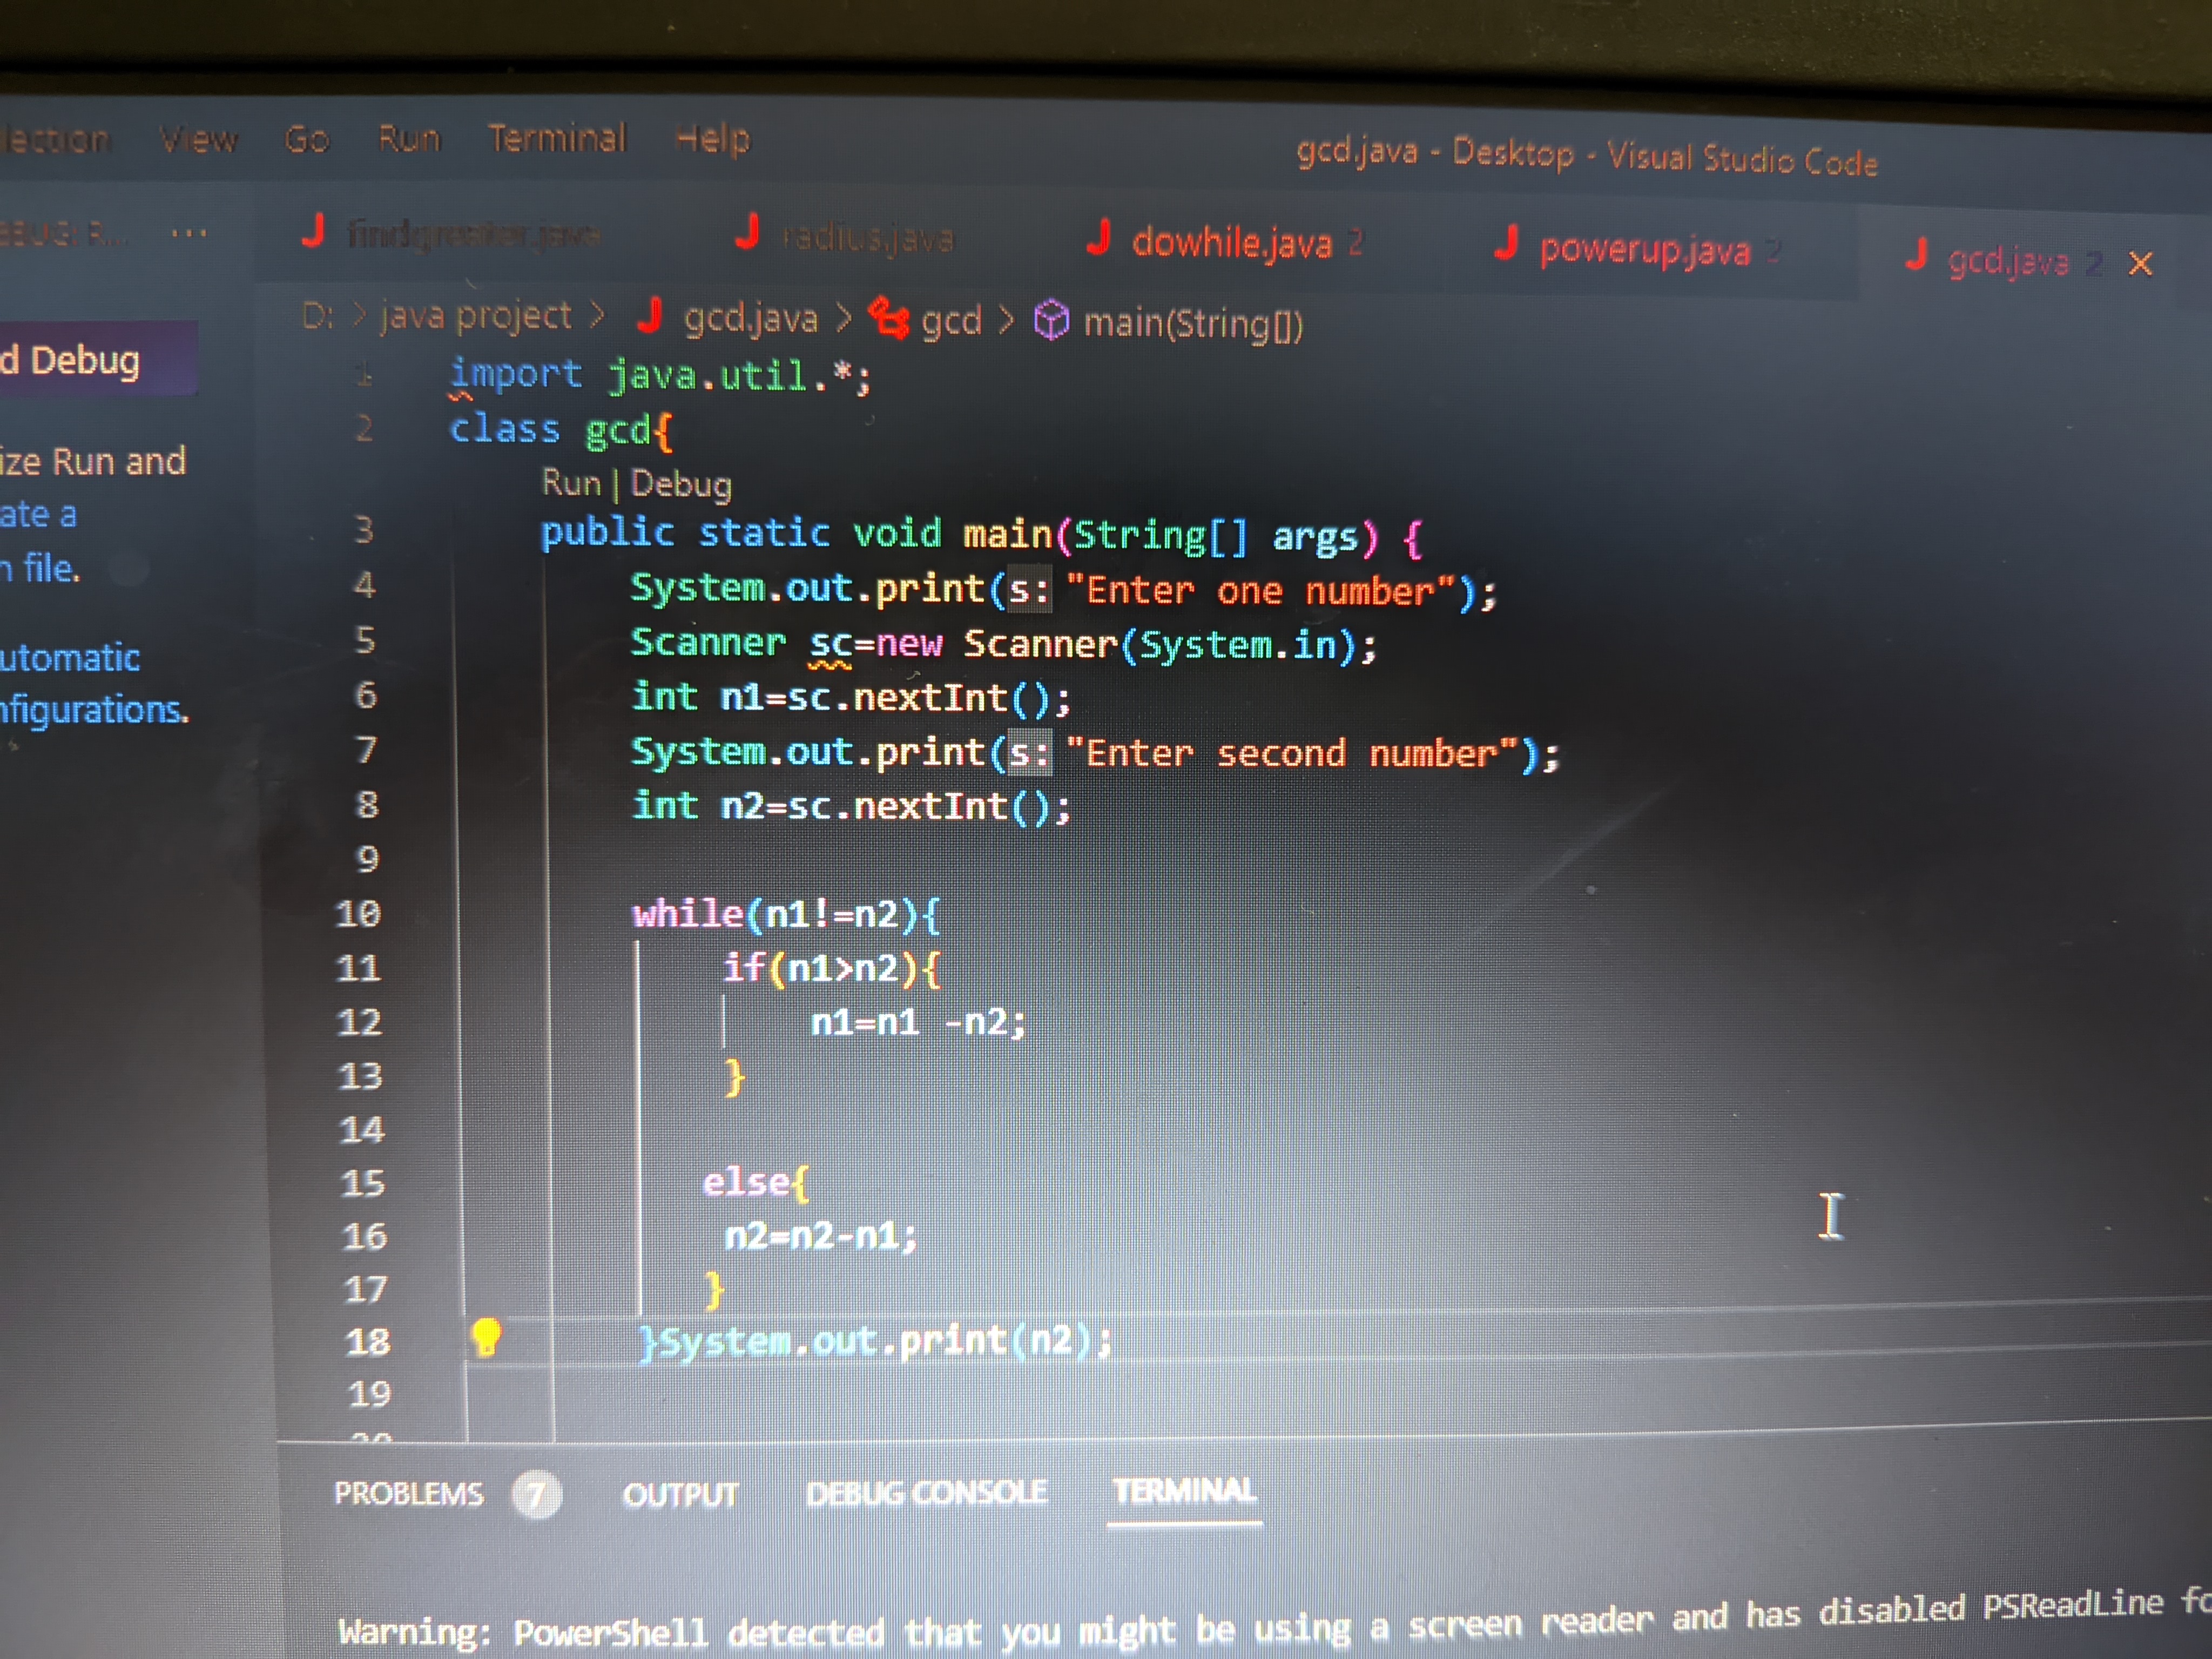Viewport: 2212px width, 1659px height.
Task: Click the 'create a launch.json file' link text
Action: (x=39, y=542)
